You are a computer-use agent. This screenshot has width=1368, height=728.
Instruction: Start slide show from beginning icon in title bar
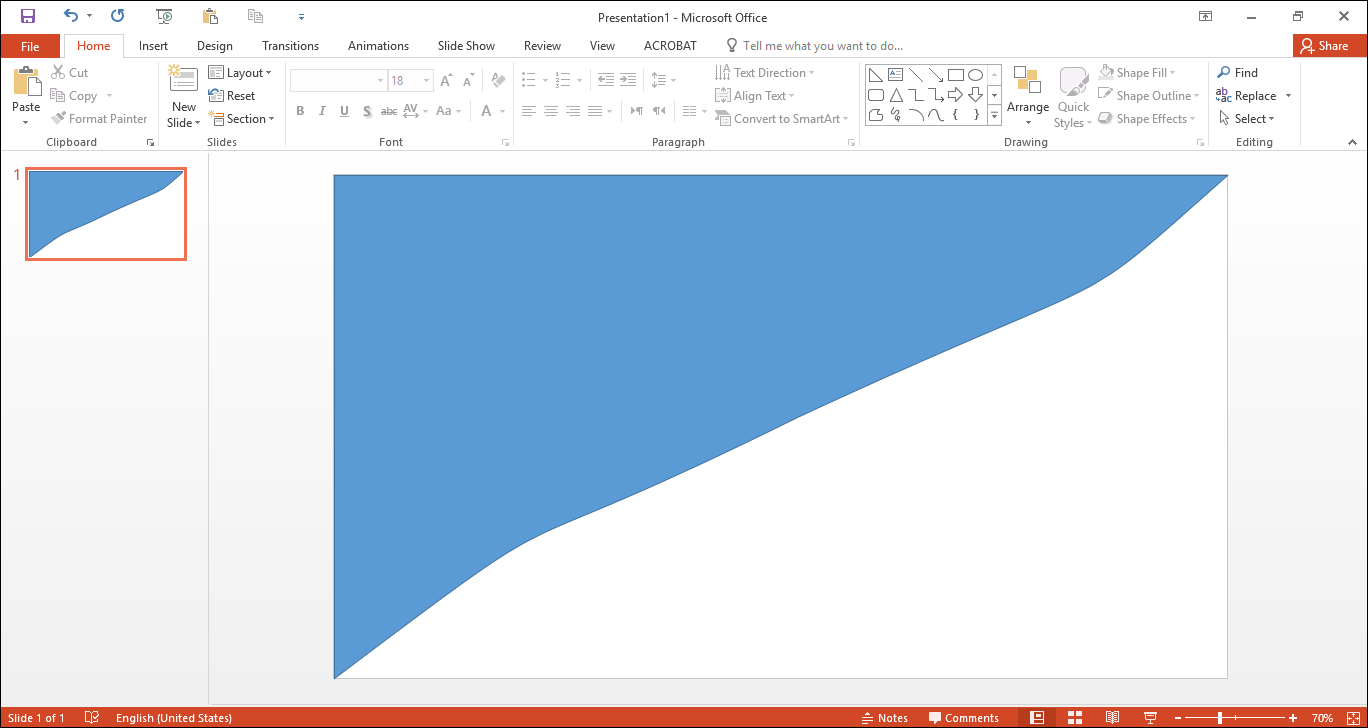coord(164,16)
